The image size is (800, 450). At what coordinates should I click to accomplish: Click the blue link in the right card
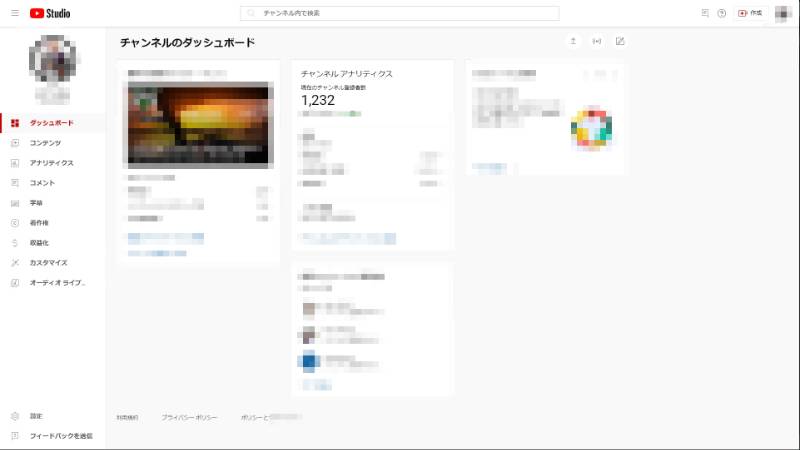tap(489, 167)
